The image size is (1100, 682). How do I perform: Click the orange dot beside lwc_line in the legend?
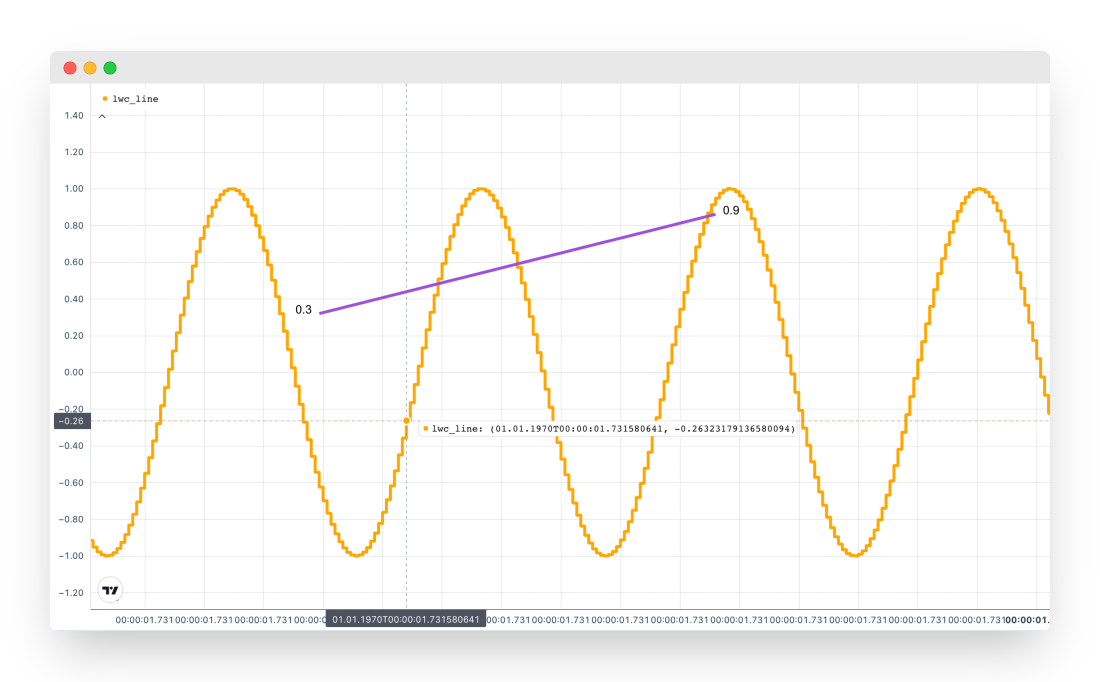click(x=105, y=99)
